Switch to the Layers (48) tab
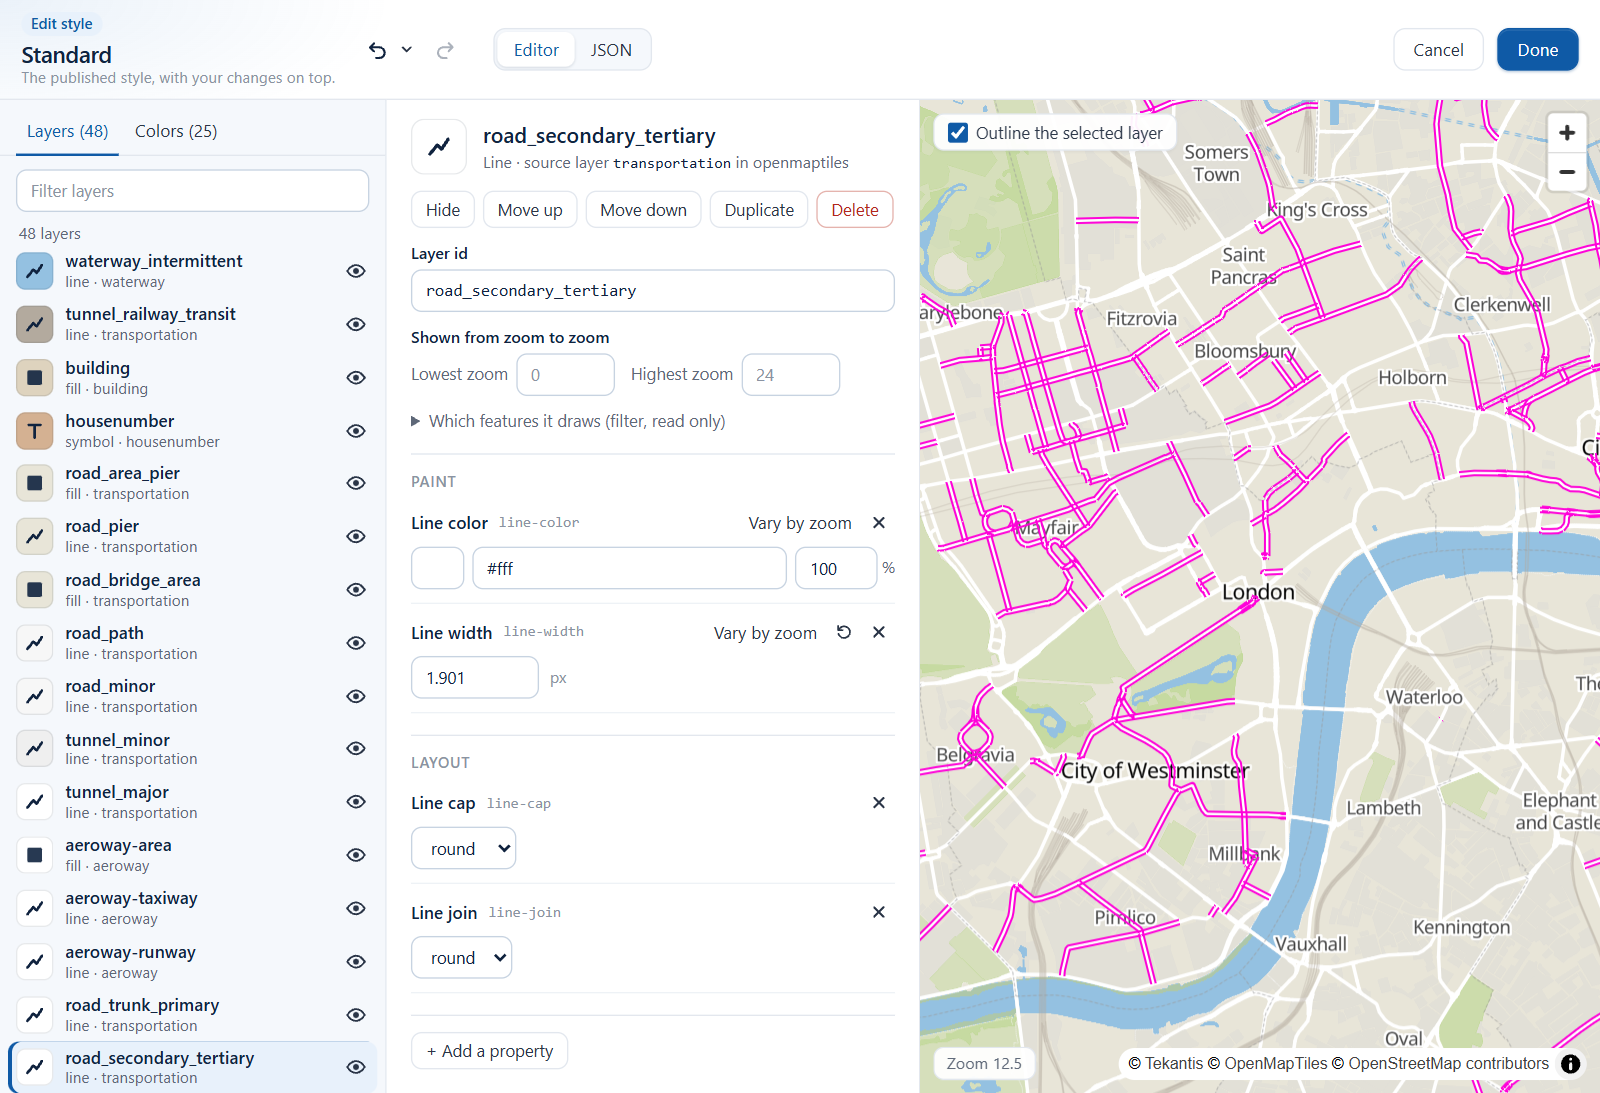This screenshot has width=1600, height=1093. (68, 131)
